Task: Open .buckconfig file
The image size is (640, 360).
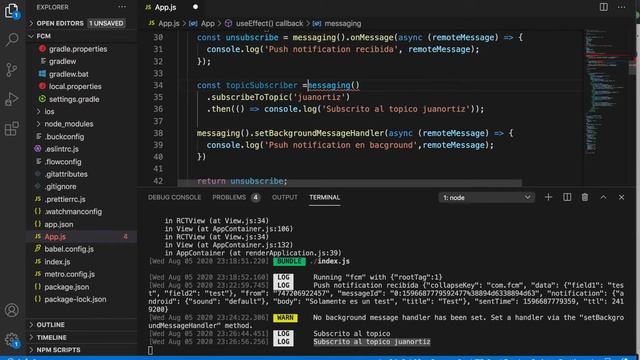Action: [x=64, y=136]
